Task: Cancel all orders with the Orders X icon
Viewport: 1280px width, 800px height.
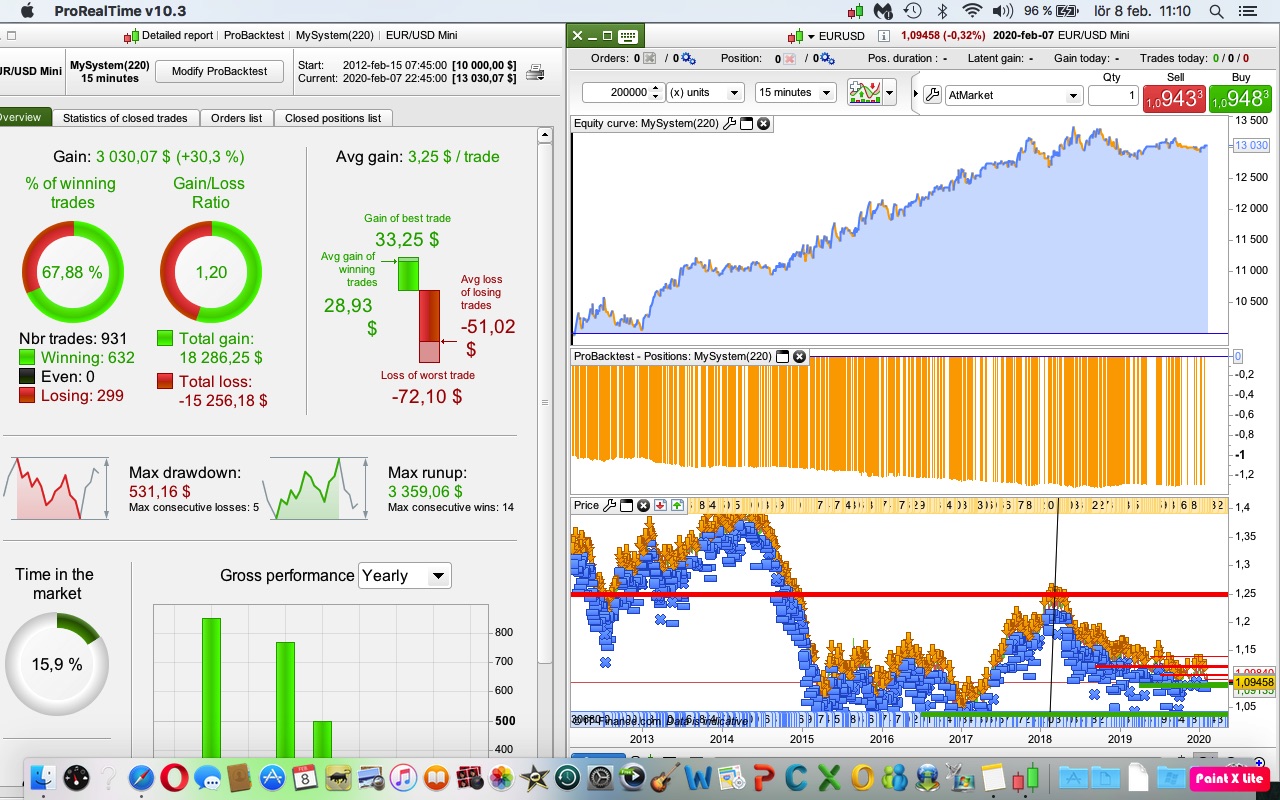Action: 649,59
